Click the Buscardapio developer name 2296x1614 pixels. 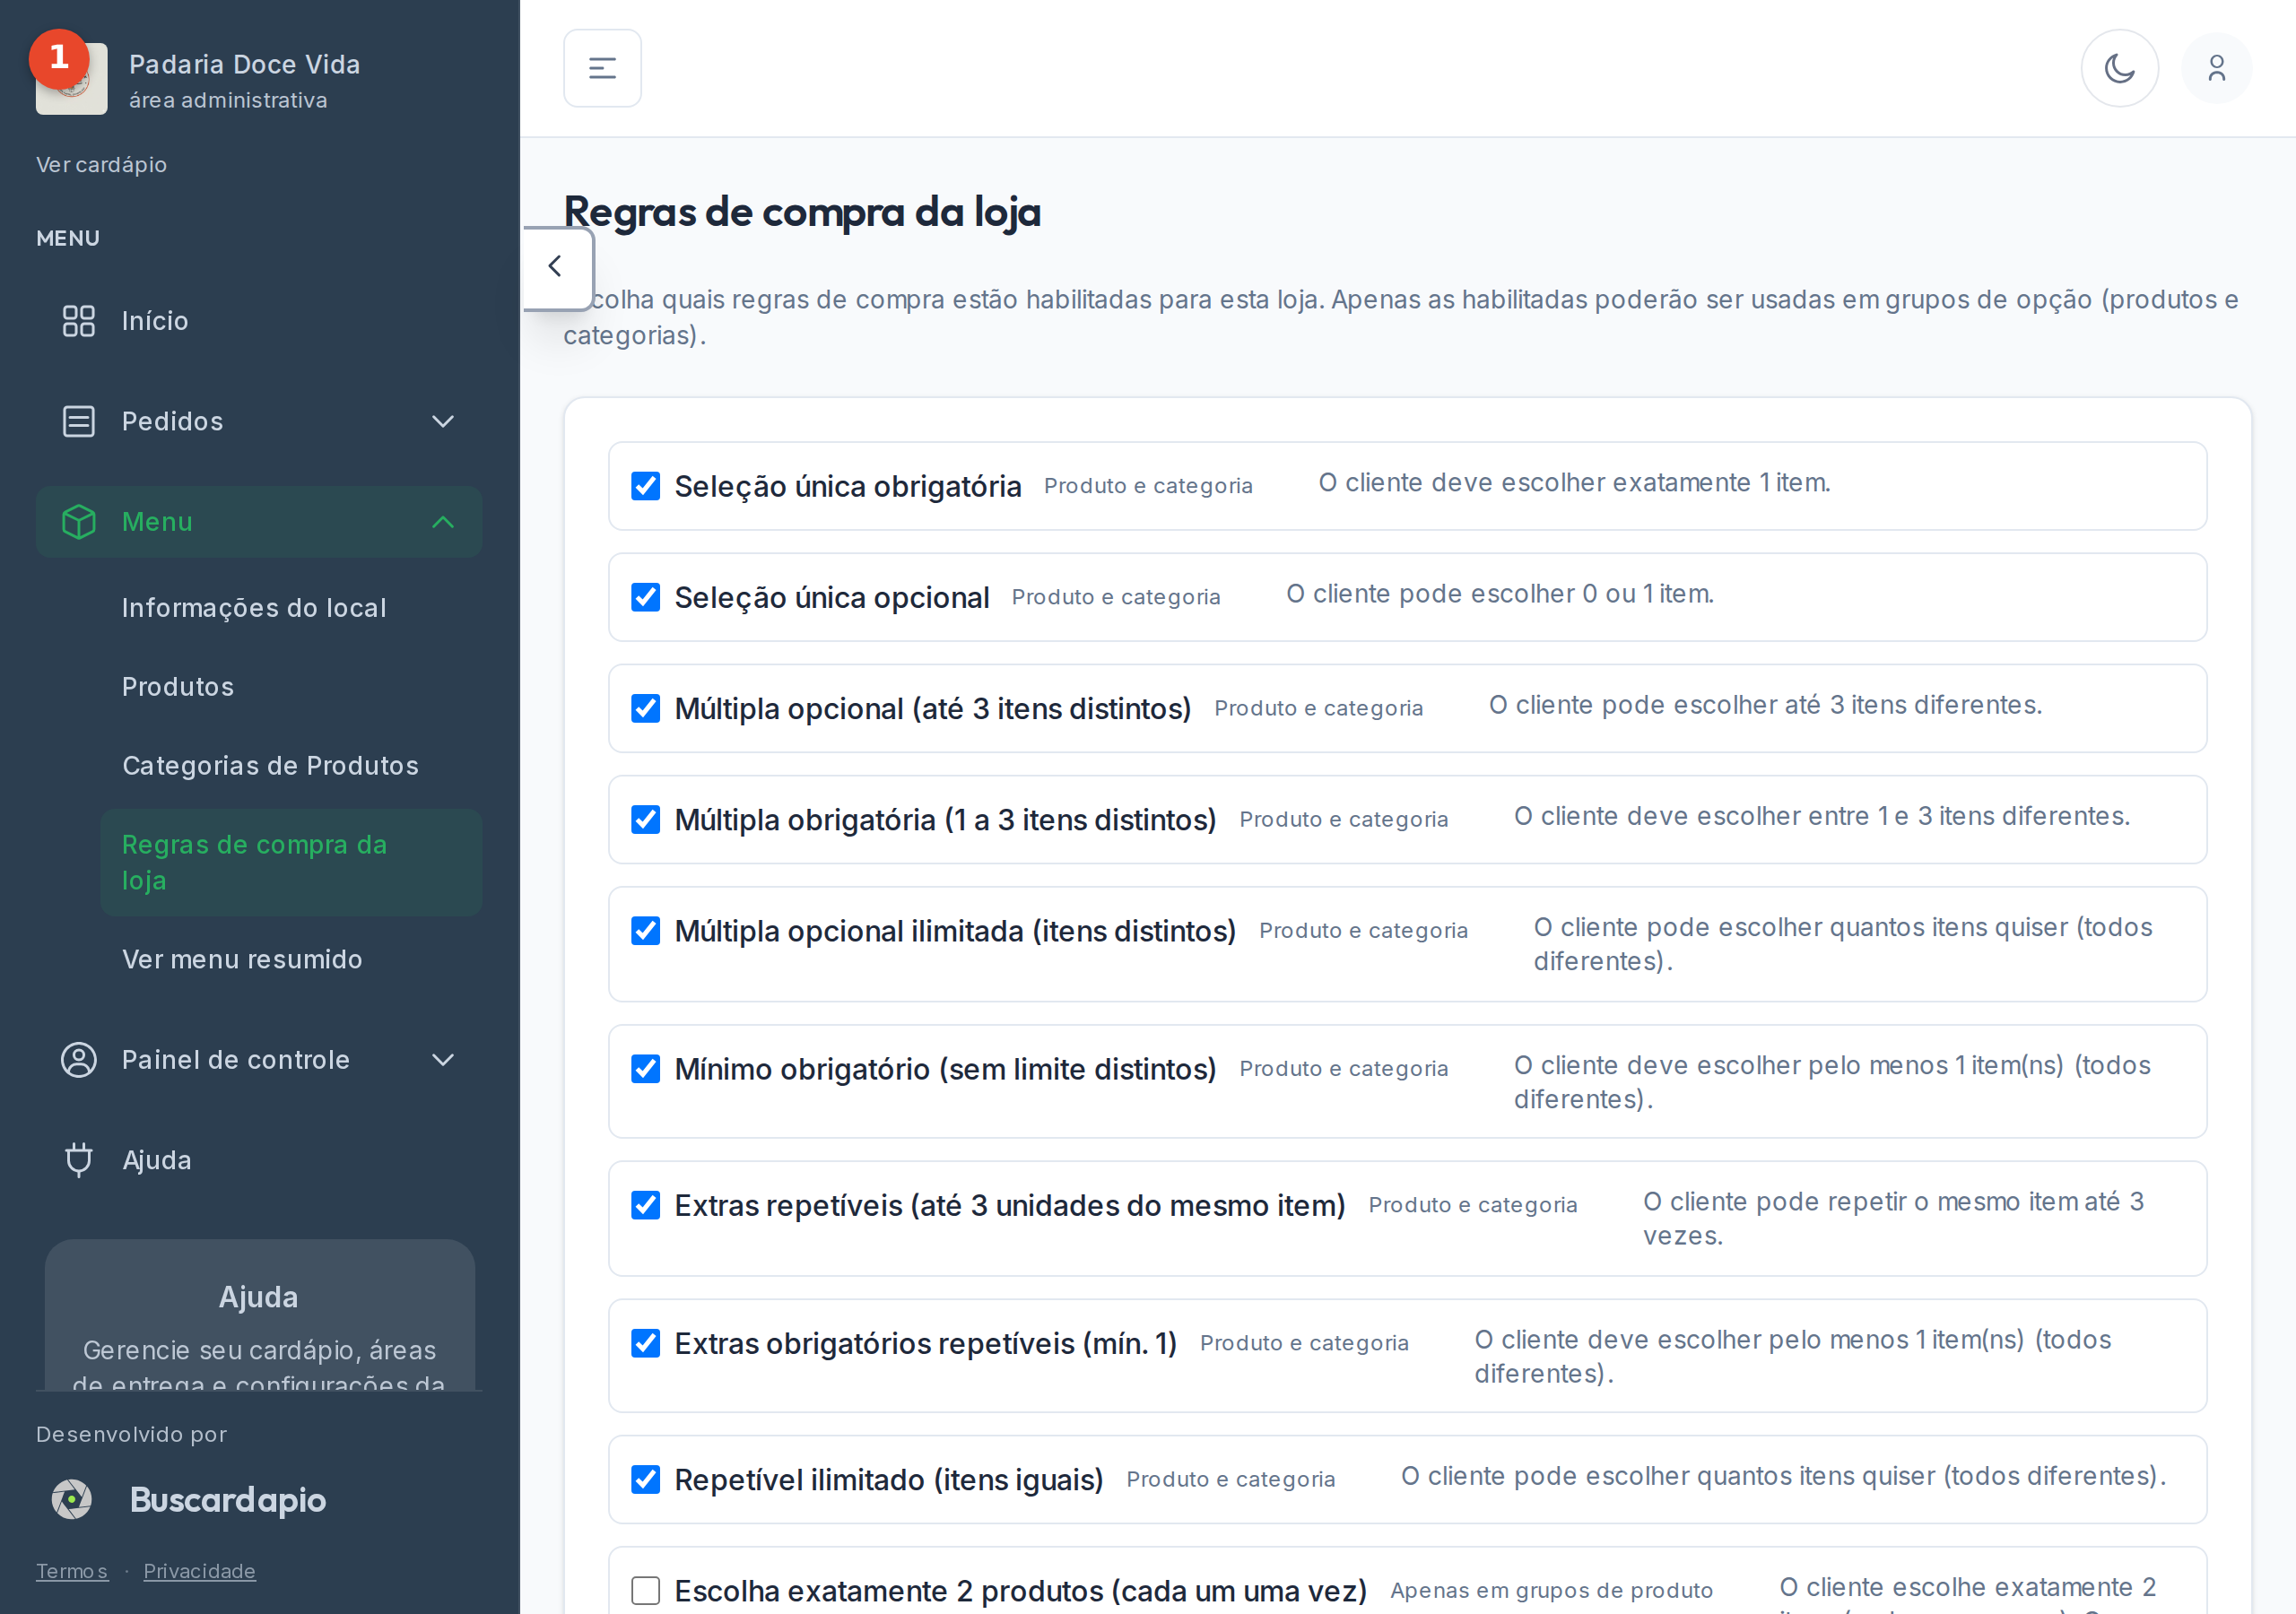coord(228,1500)
